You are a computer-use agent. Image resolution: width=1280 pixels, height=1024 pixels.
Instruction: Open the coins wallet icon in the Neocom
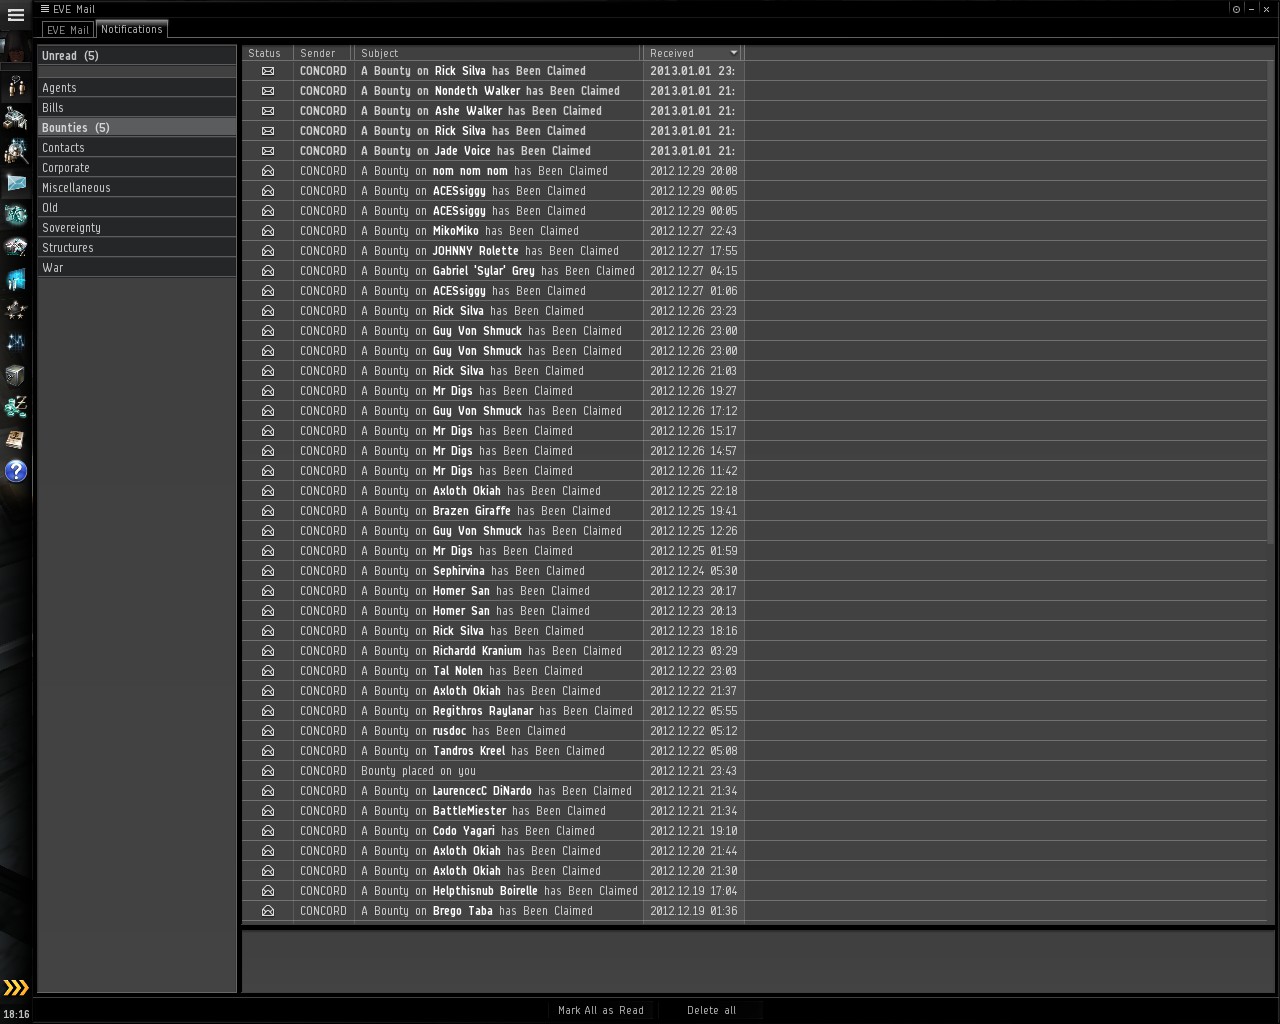click(16, 407)
